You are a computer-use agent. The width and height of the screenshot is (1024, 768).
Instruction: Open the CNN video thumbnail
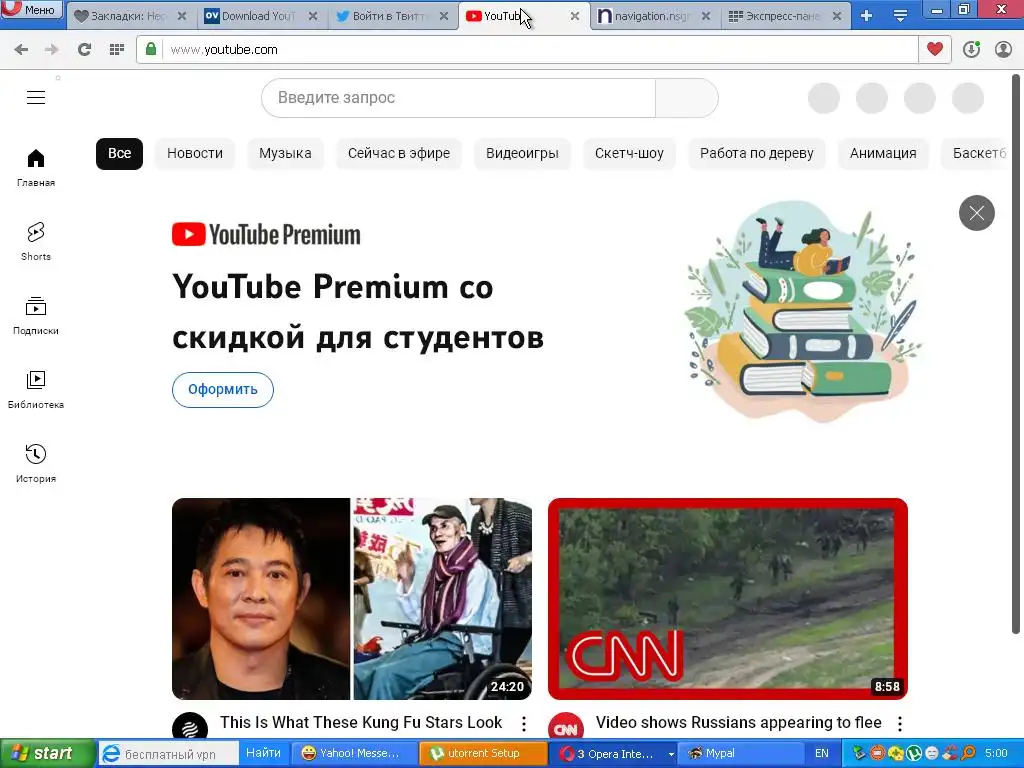tap(728, 599)
